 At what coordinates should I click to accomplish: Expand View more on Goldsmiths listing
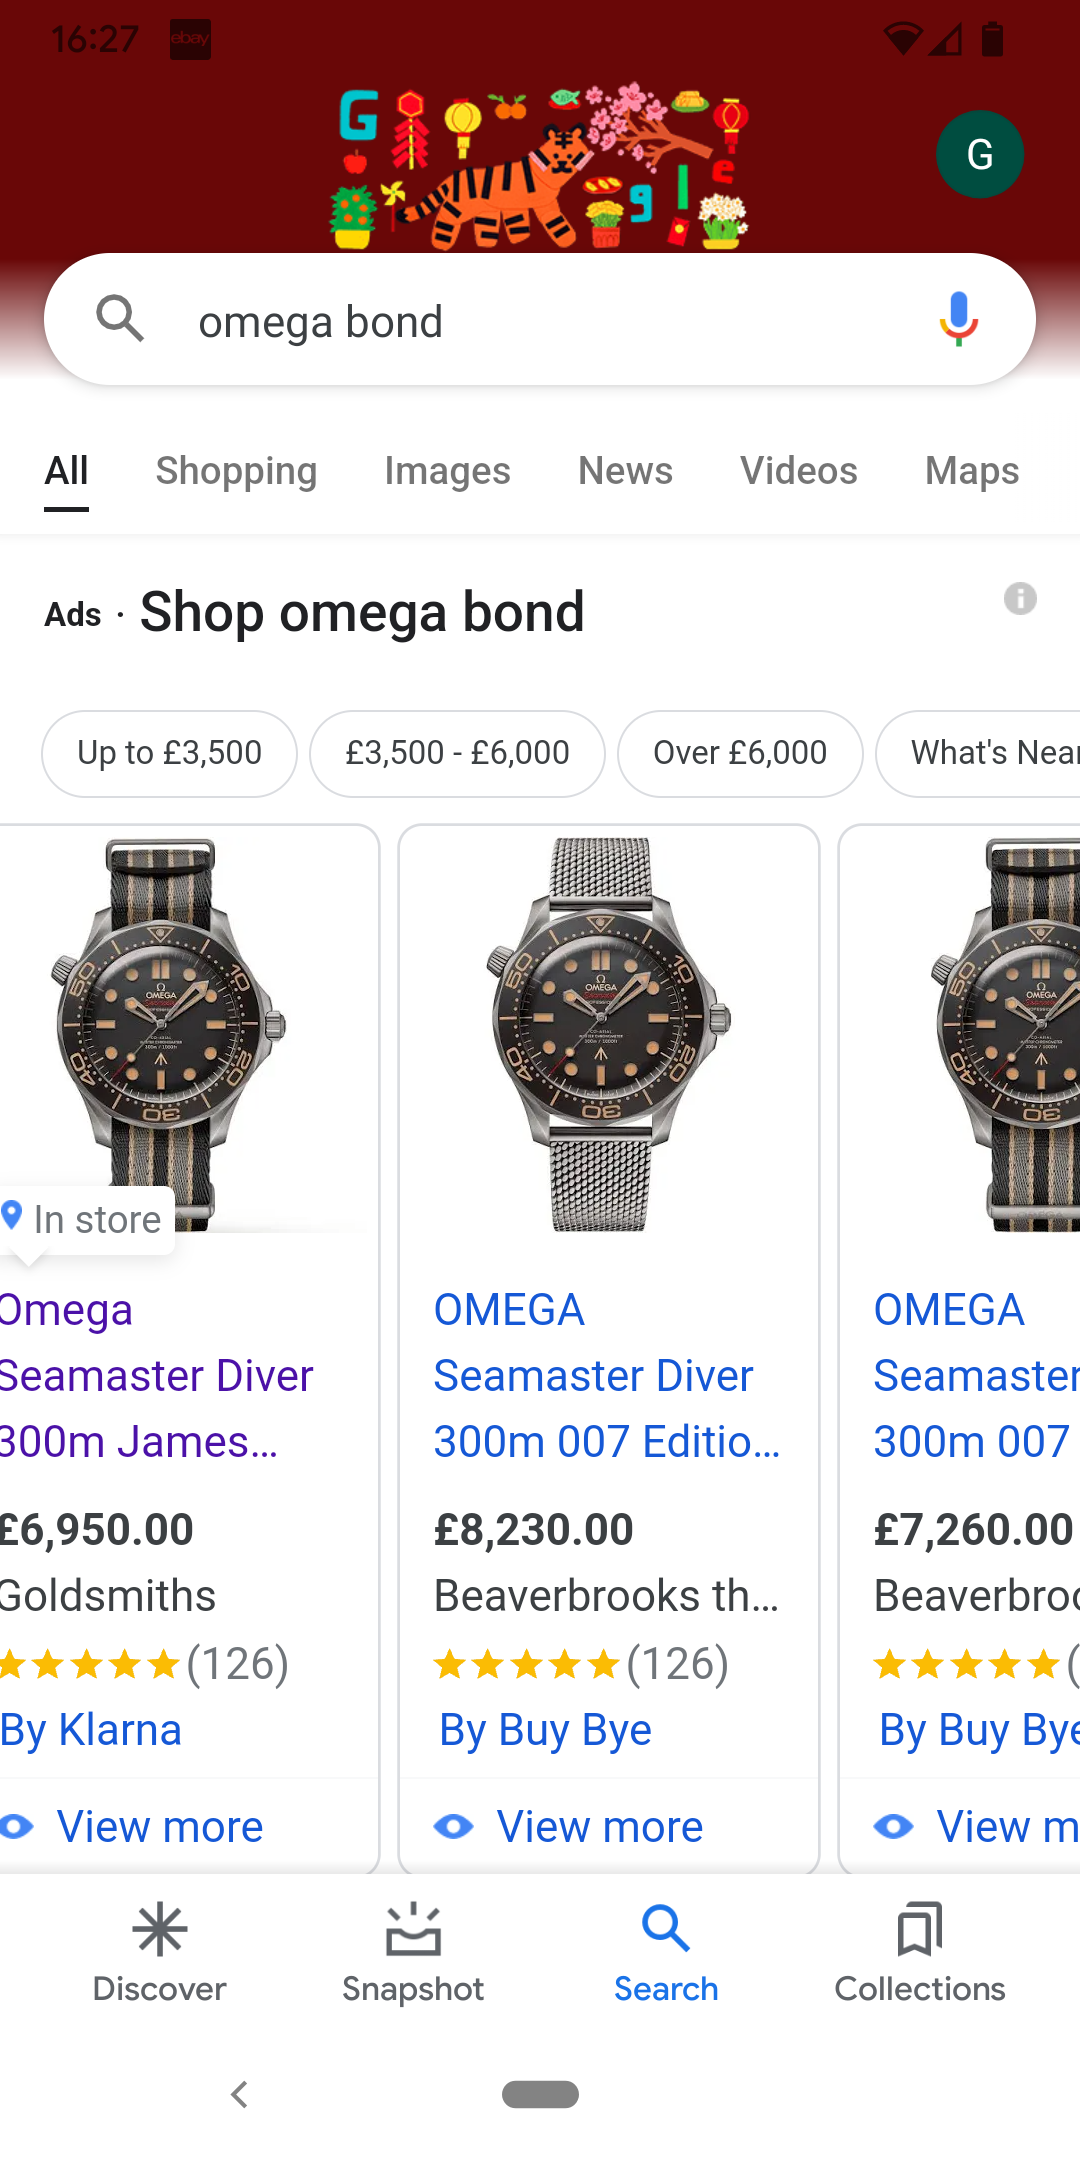(158, 1827)
